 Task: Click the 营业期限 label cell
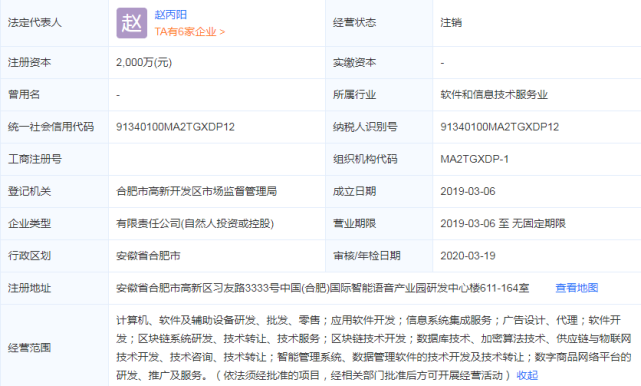pyautogui.click(x=379, y=223)
